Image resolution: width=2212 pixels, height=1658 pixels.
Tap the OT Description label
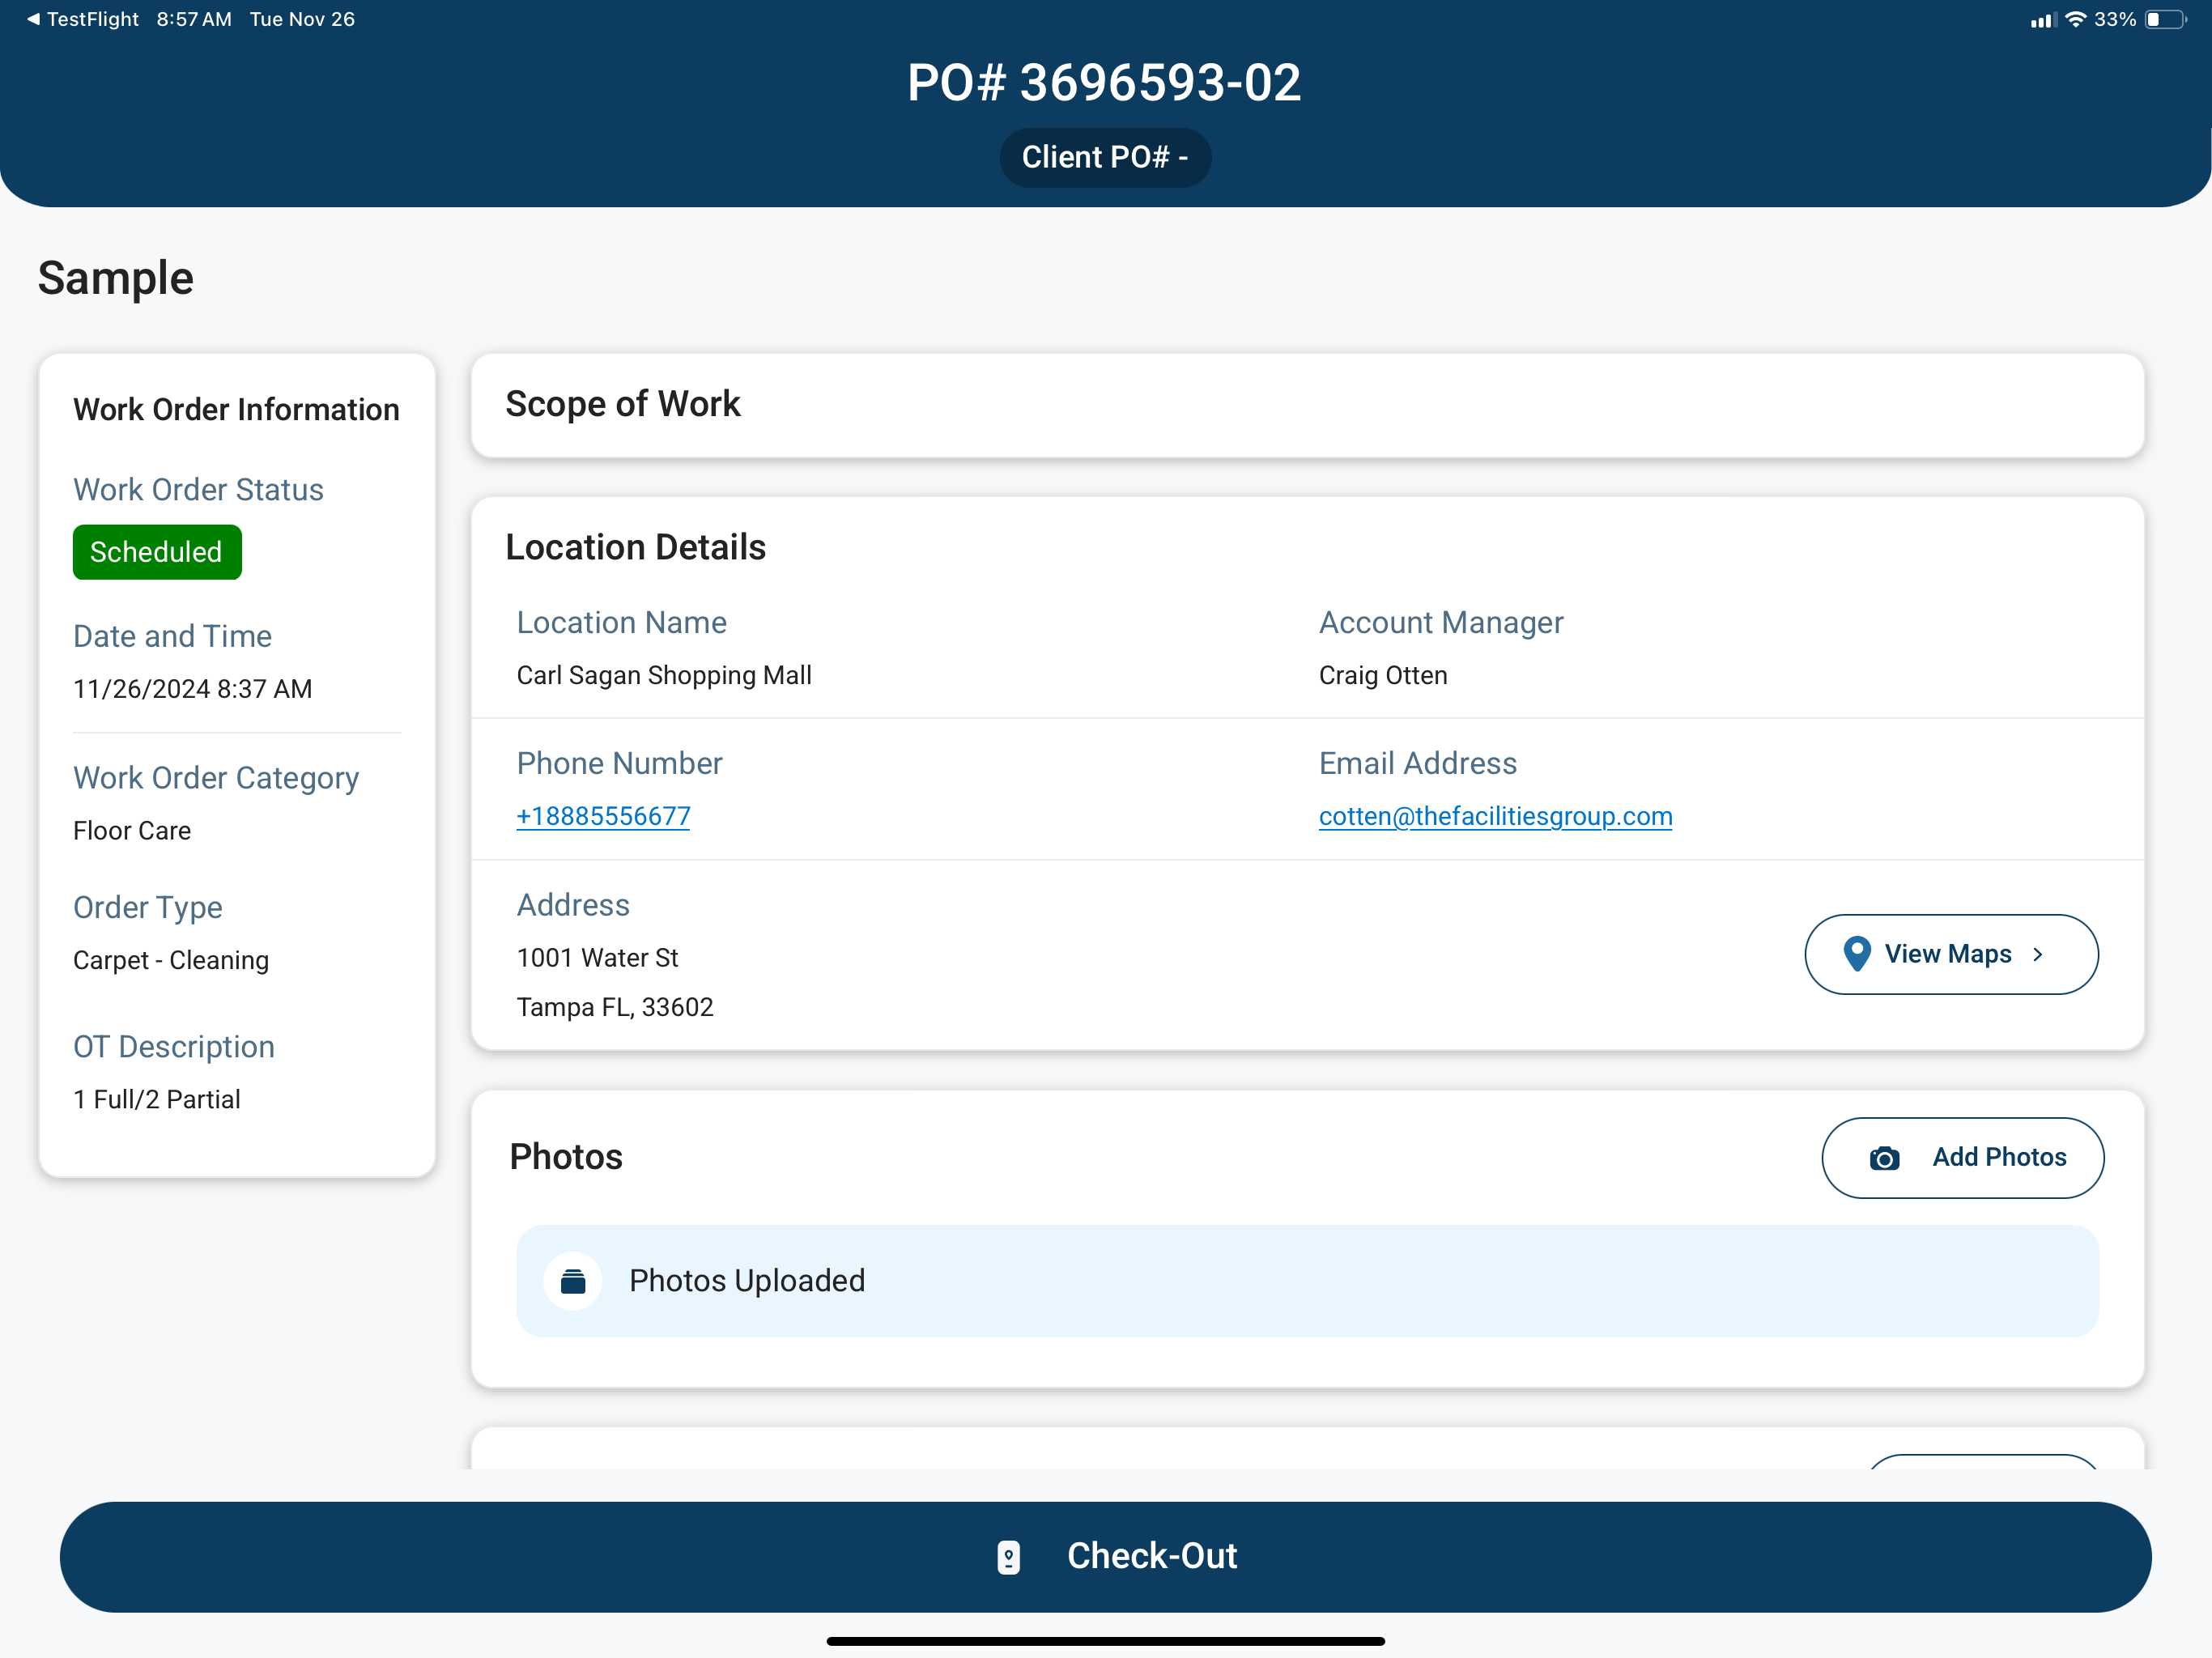[174, 1047]
